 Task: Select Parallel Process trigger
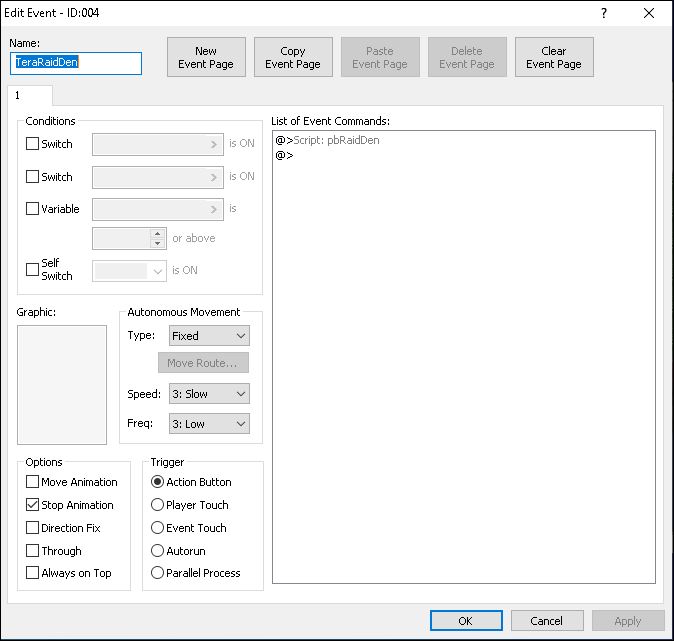click(158, 574)
